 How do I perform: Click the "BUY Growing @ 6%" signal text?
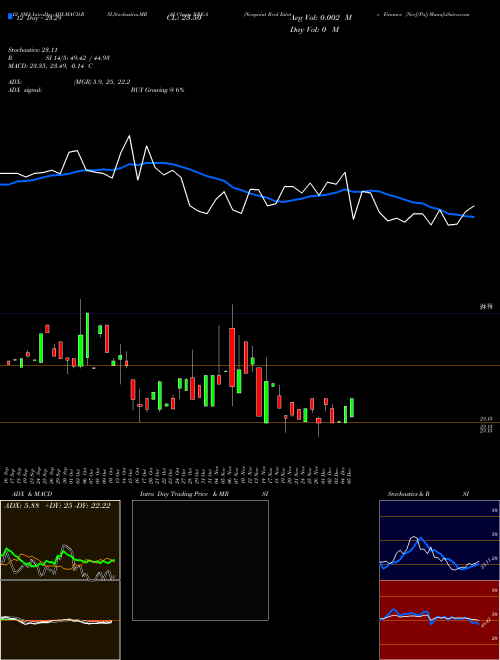[157, 90]
